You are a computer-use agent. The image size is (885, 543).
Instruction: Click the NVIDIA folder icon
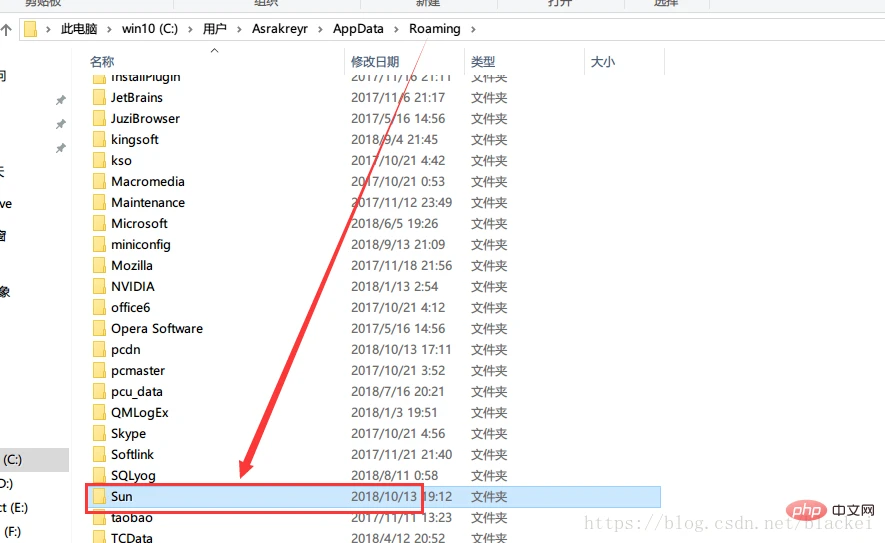point(99,286)
